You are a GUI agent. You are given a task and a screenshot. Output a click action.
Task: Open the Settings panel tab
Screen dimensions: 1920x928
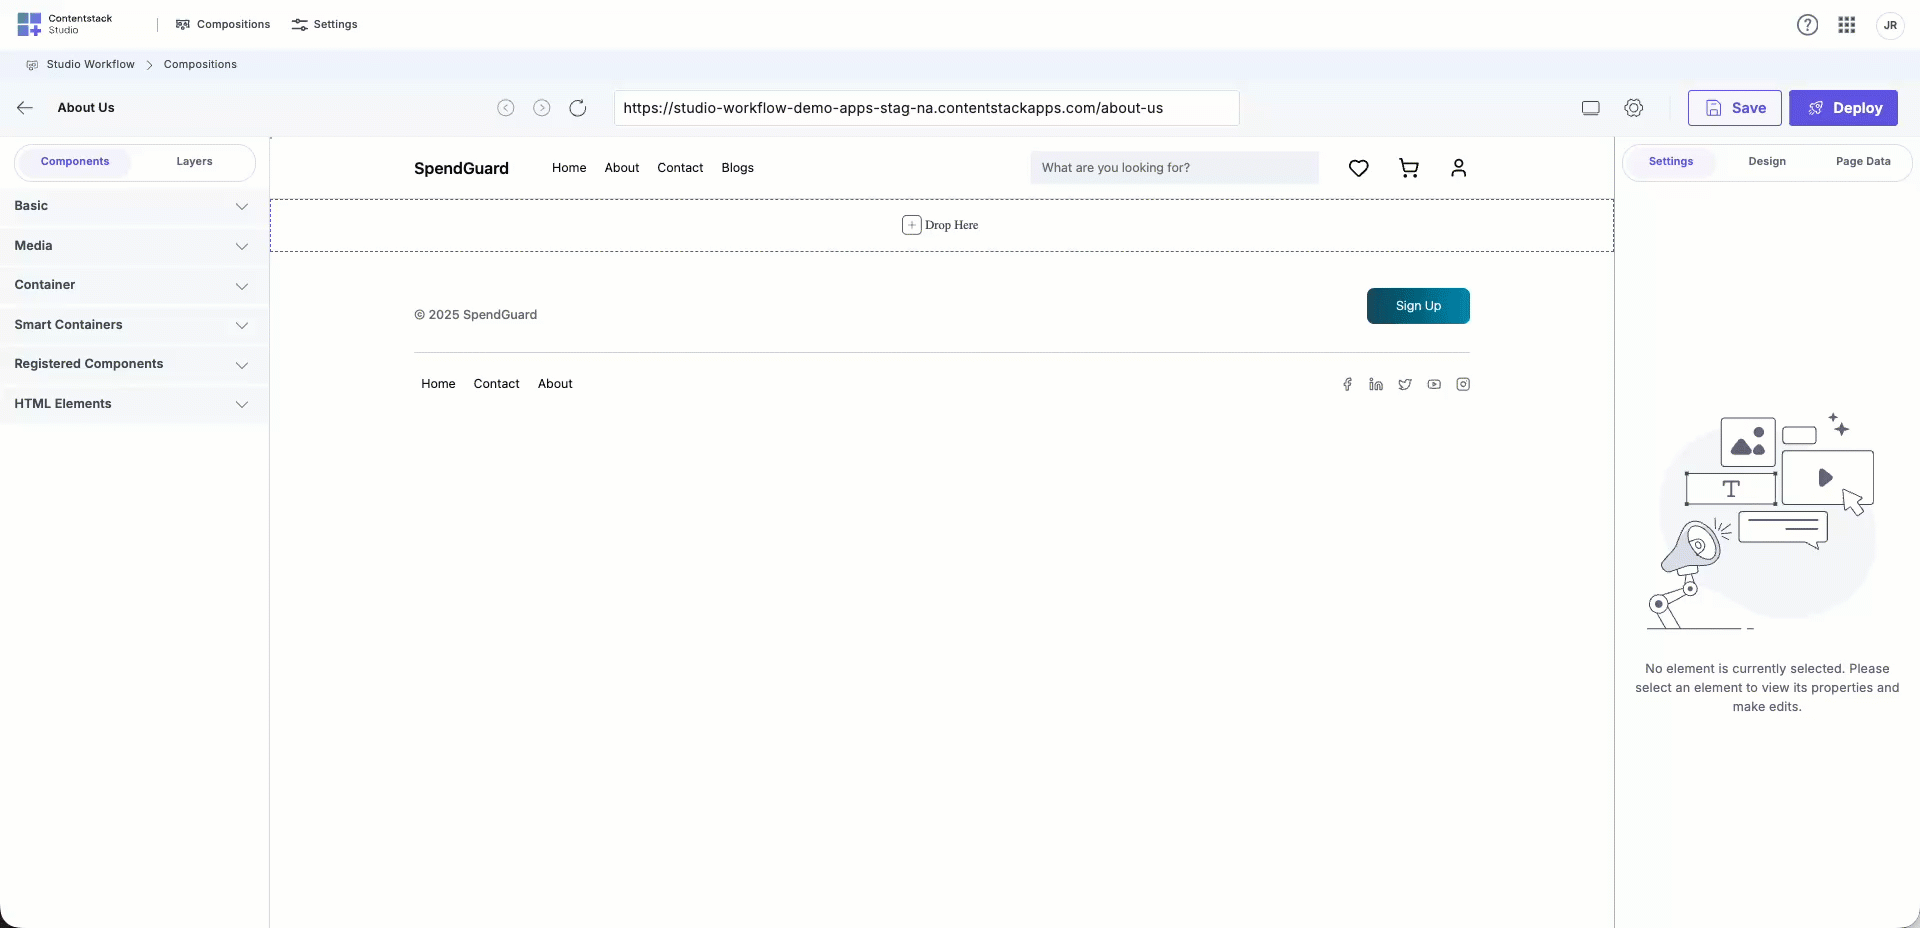point(1671,162)
